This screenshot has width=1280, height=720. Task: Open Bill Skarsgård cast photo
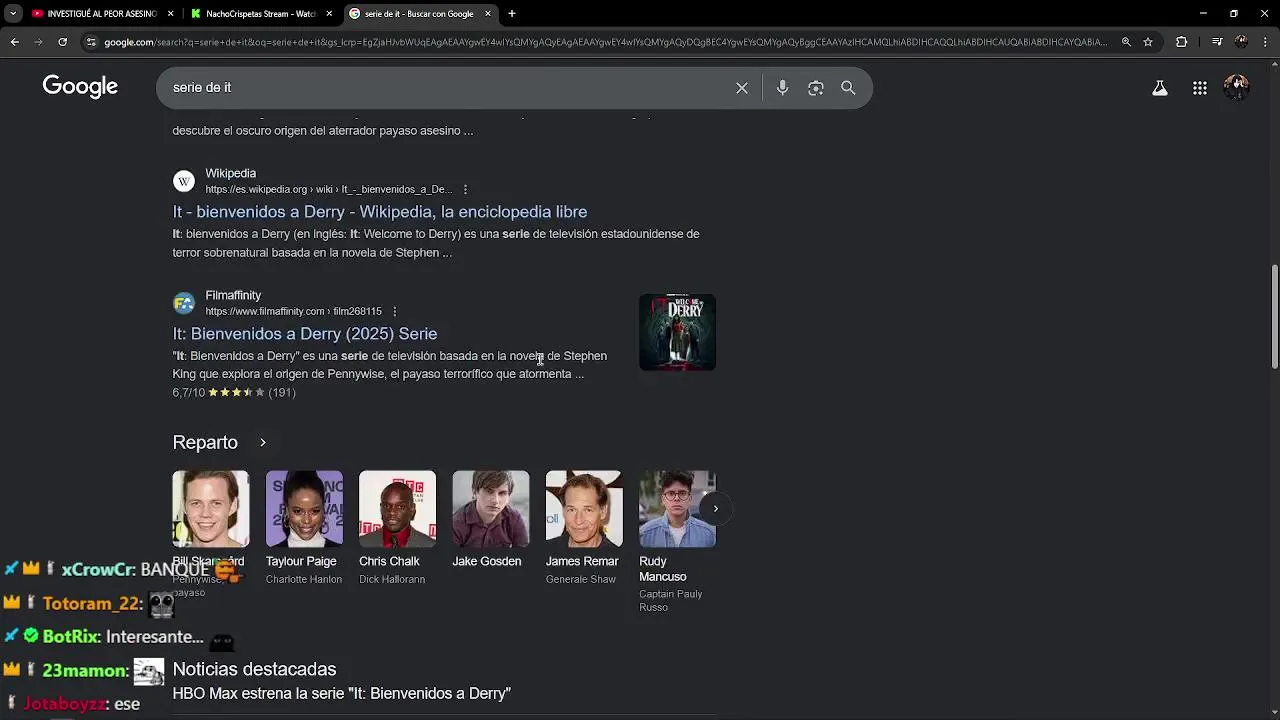click(210, 509)
